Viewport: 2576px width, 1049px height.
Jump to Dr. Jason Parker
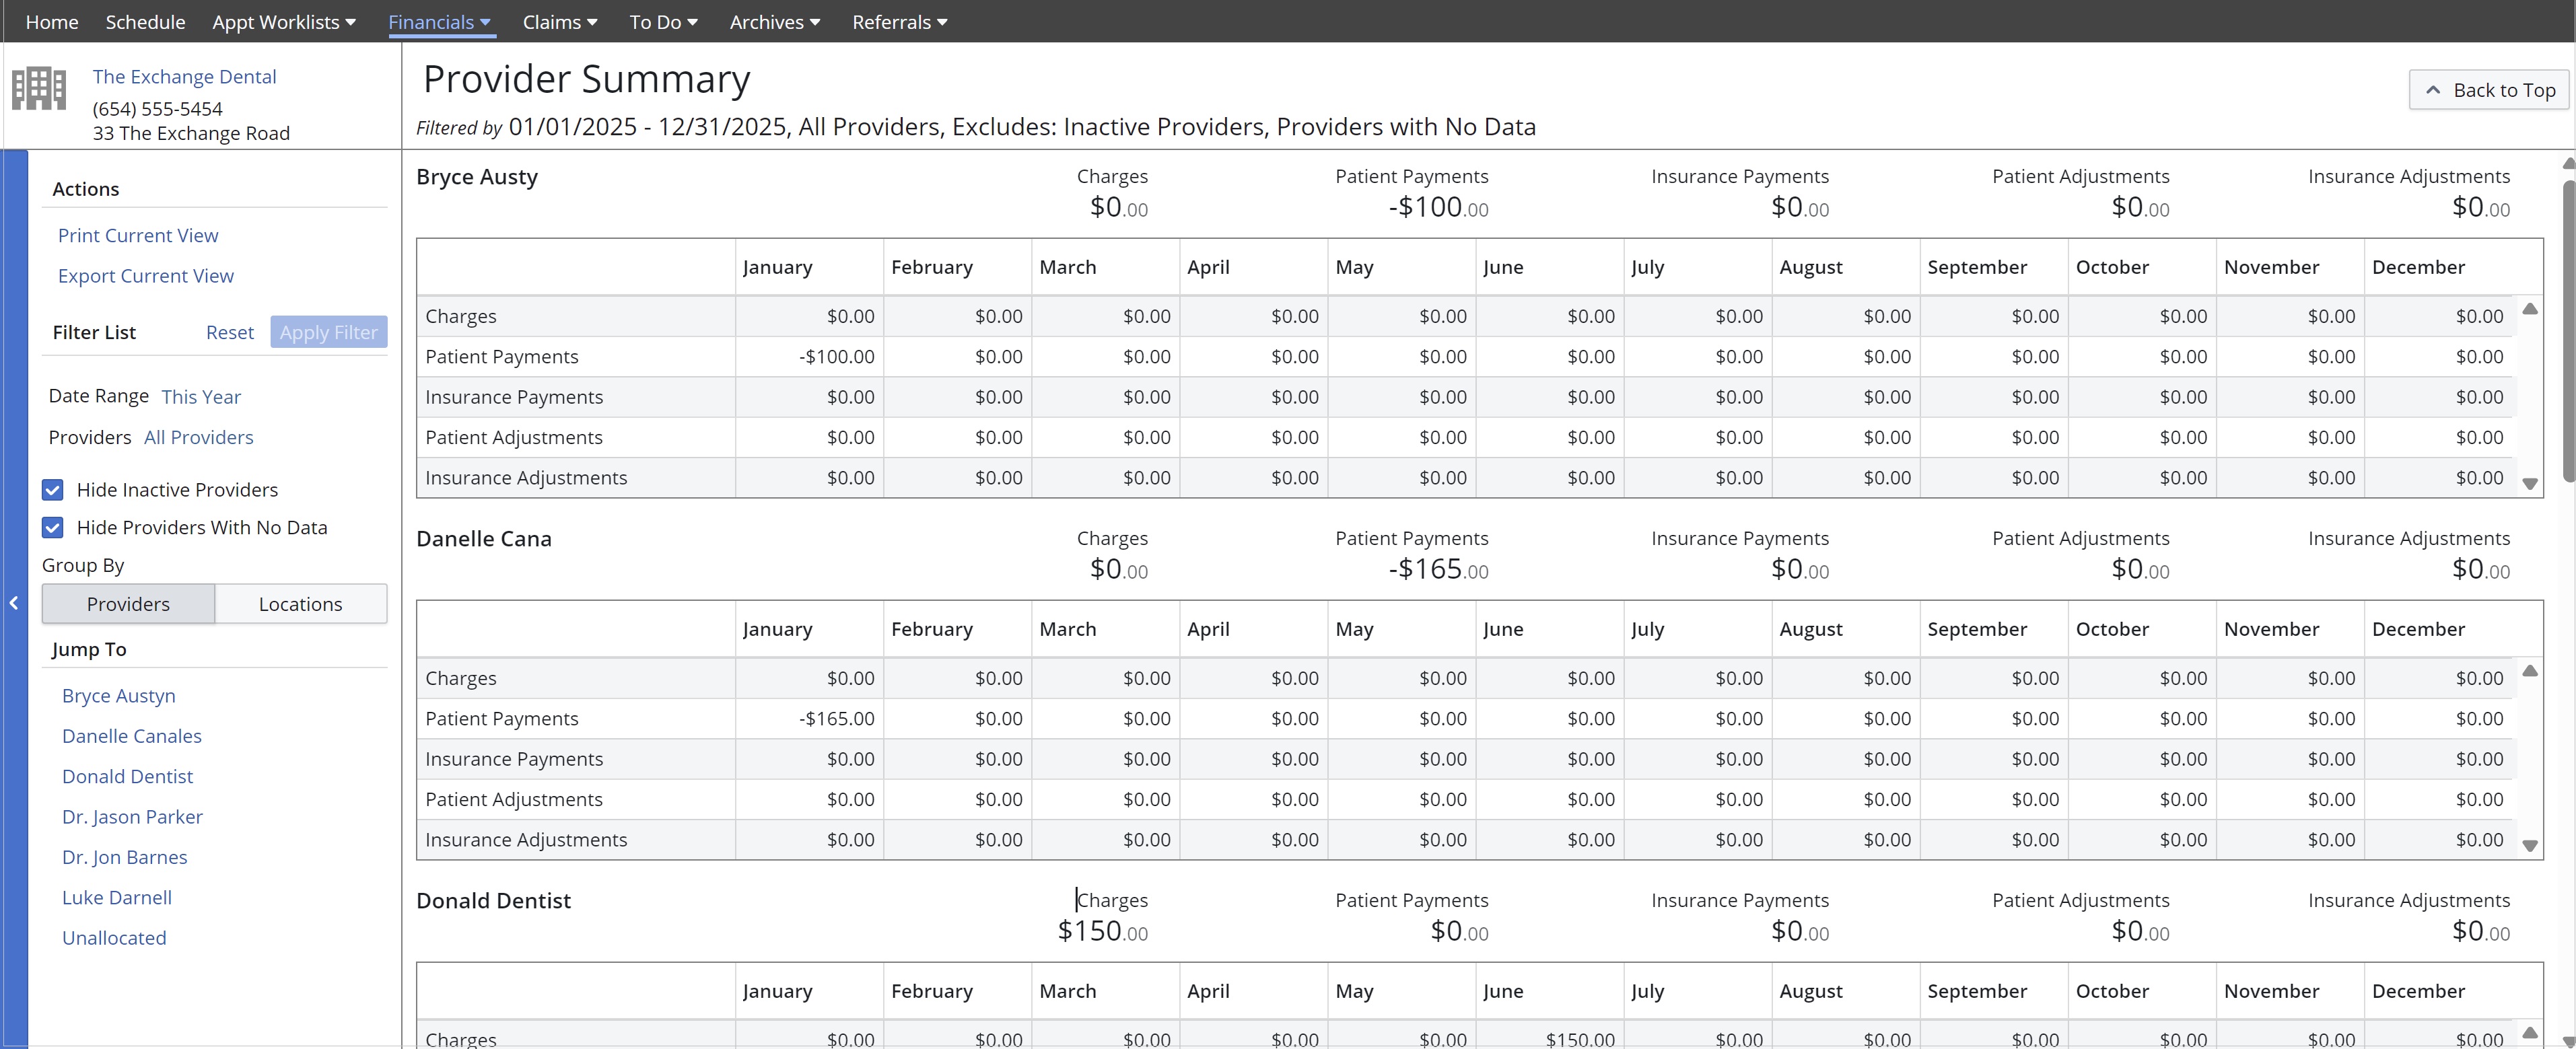click(132, 817)
